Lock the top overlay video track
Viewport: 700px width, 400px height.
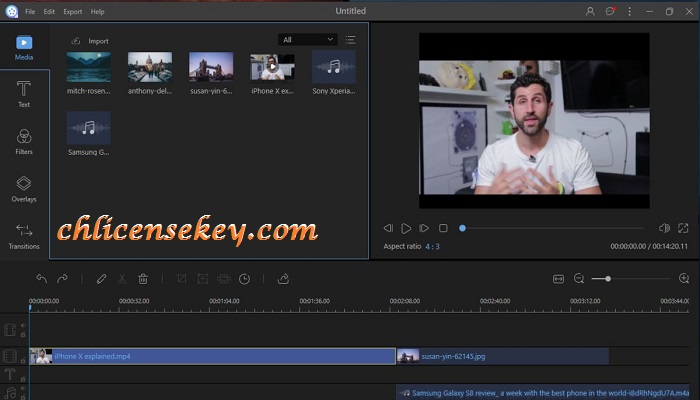(x=23, y=334)
